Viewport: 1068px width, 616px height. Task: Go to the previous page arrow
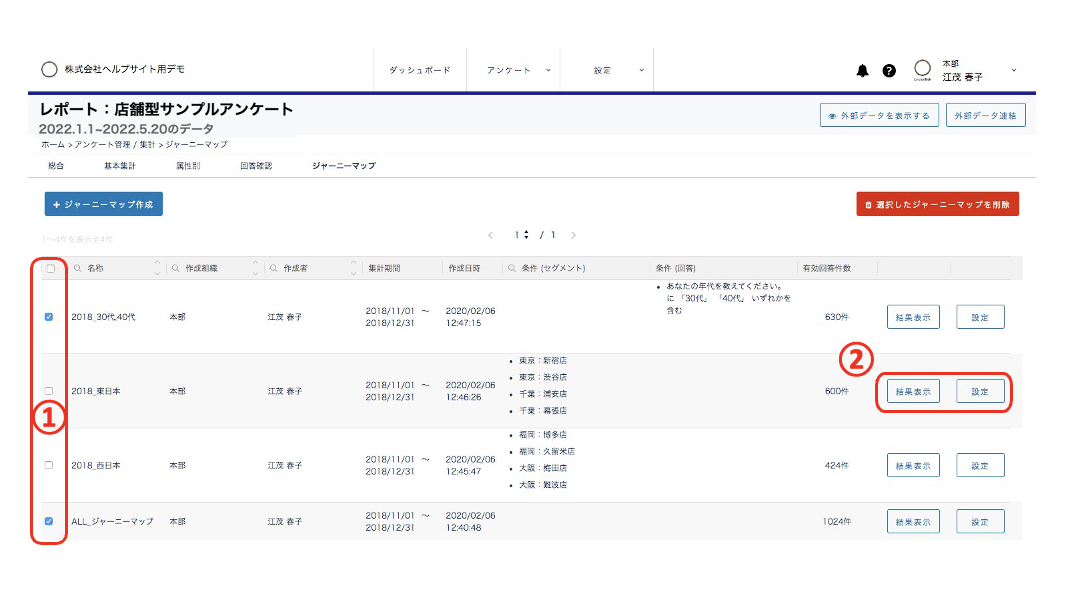490,235
